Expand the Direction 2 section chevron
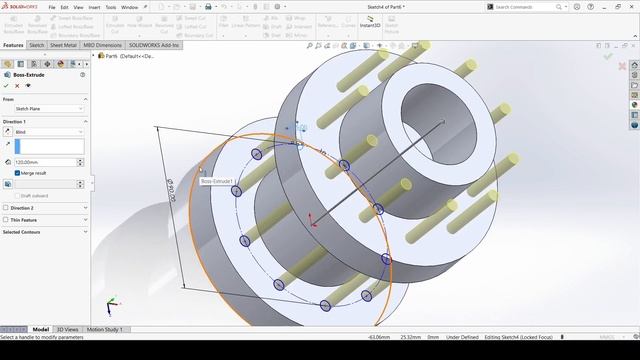The width and height of the screenshot is (640, 360). (85, 208)
